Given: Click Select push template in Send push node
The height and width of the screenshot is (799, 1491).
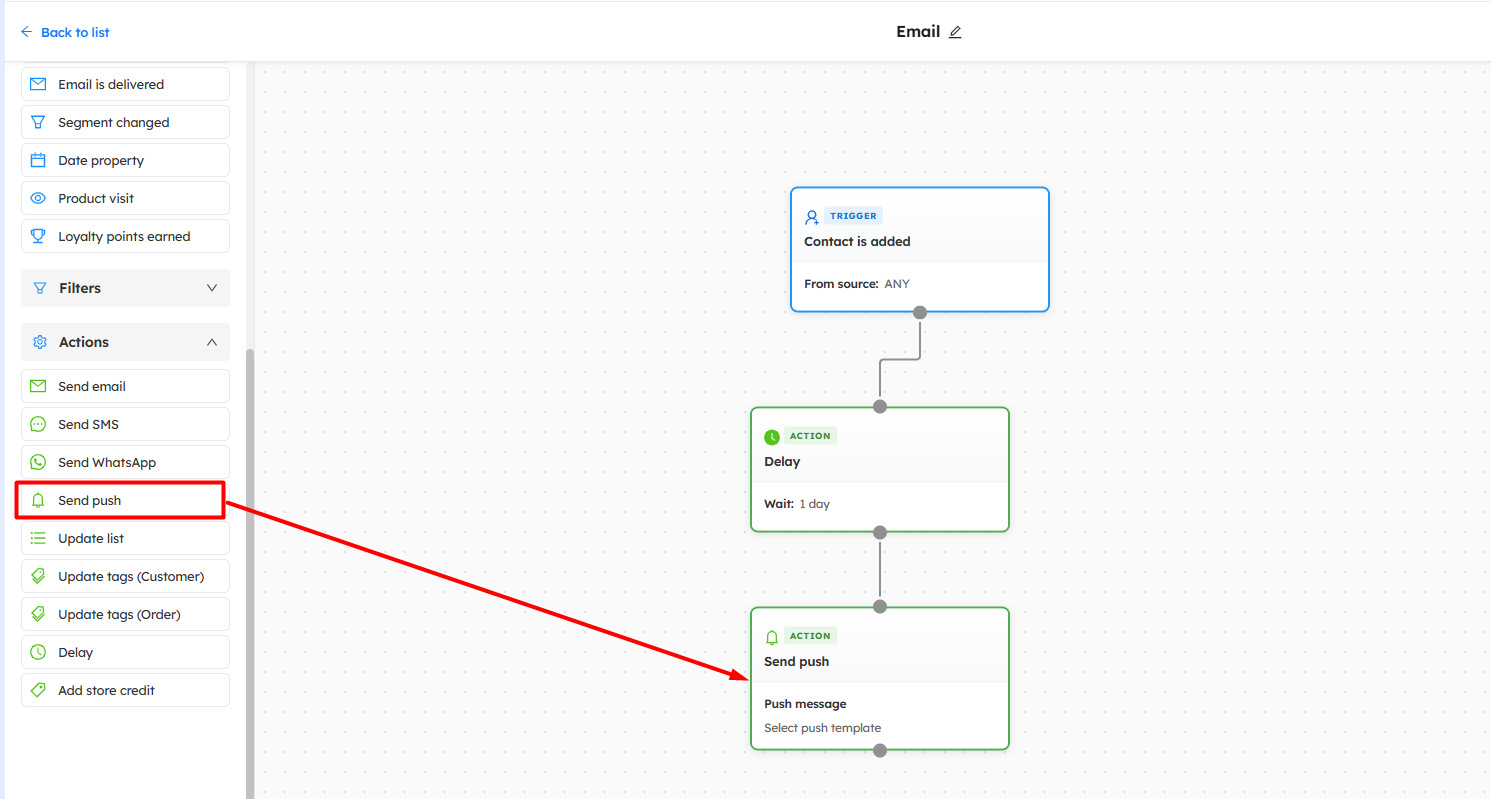Looking at the screenshot, I should 822,728.
